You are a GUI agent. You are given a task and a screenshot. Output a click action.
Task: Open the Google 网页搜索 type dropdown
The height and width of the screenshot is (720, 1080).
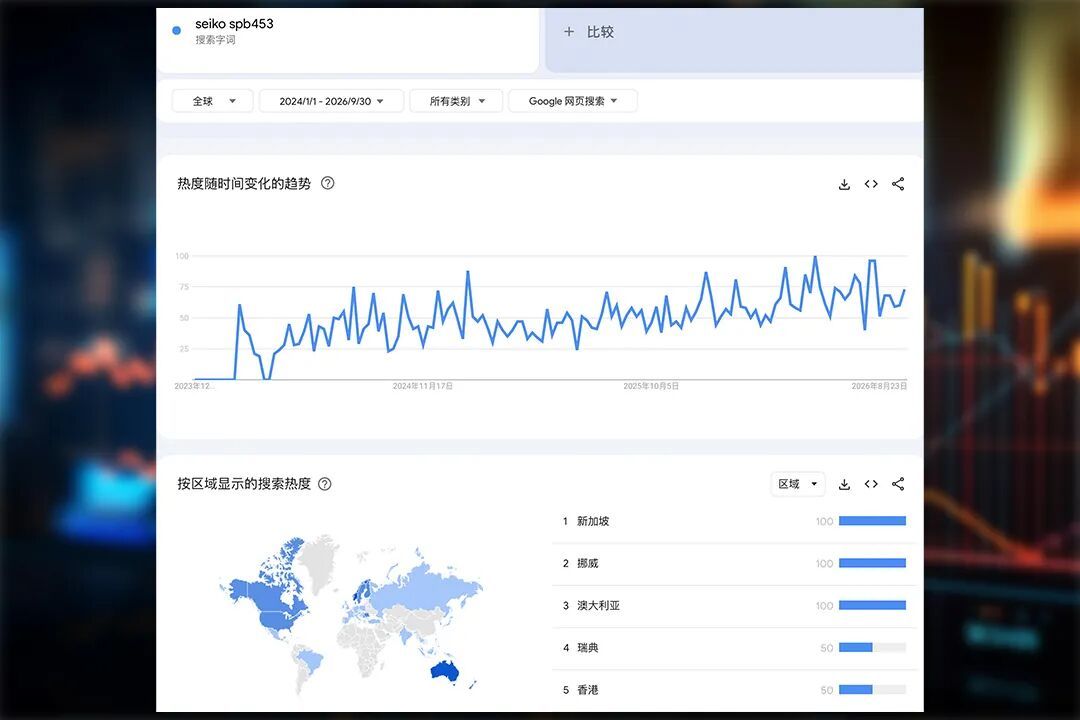pos(573,101)
